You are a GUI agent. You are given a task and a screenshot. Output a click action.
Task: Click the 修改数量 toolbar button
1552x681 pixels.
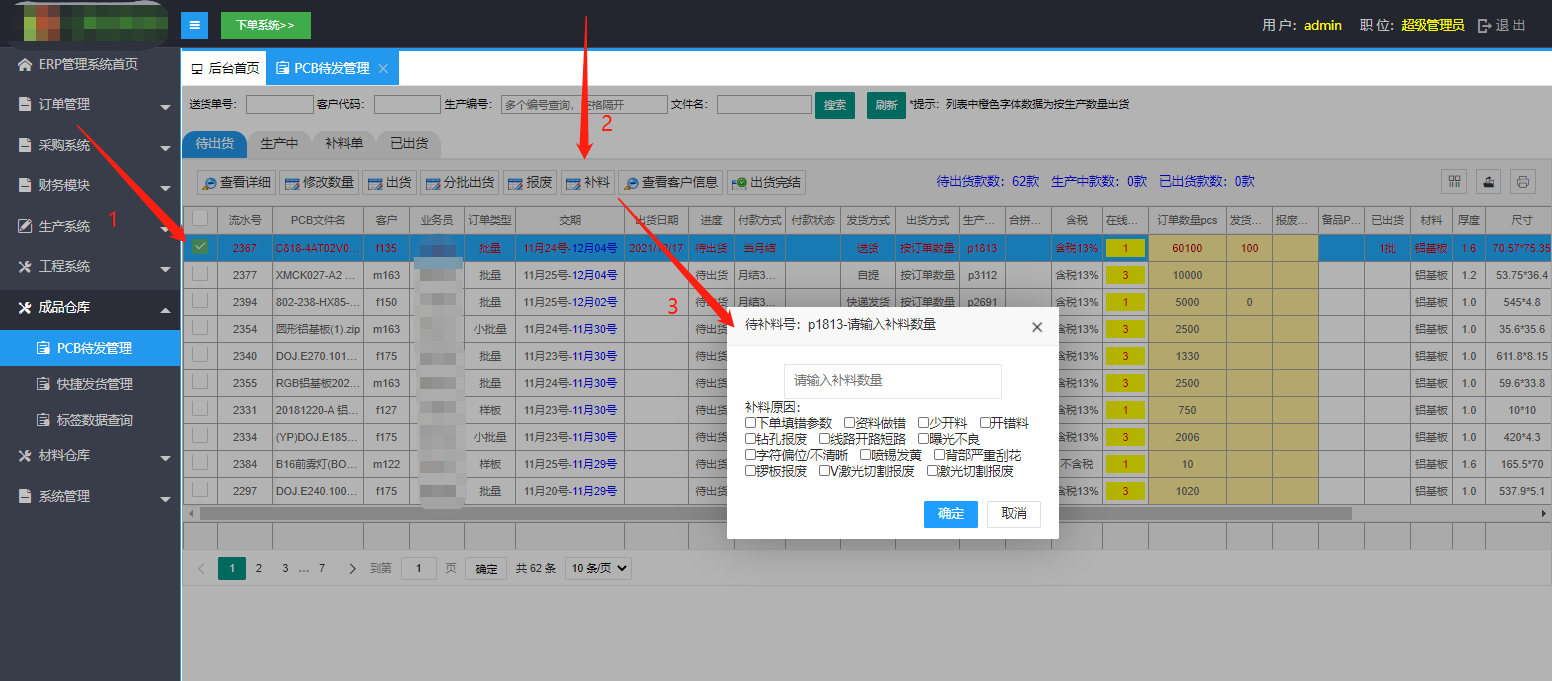coord(318,182)
